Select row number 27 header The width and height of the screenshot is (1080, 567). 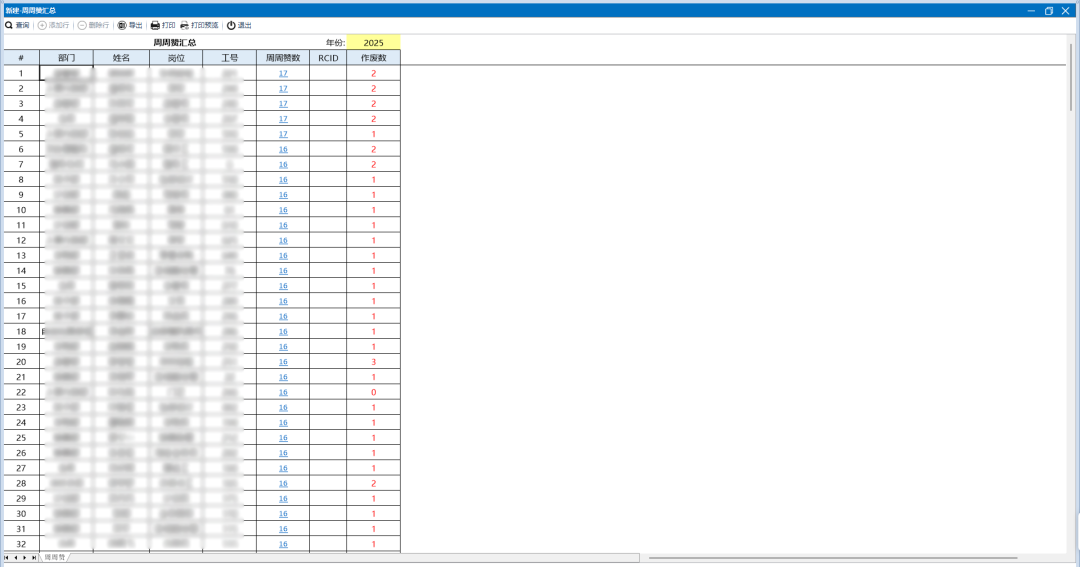pos(21,468)
